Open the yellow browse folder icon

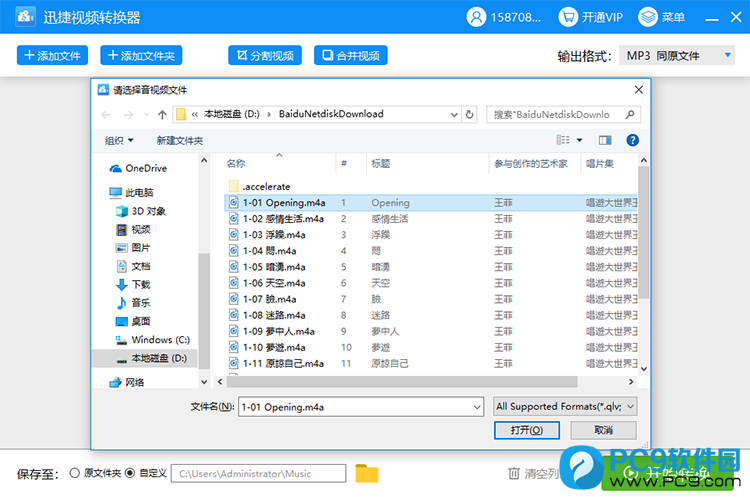click(x=367, y=474)
